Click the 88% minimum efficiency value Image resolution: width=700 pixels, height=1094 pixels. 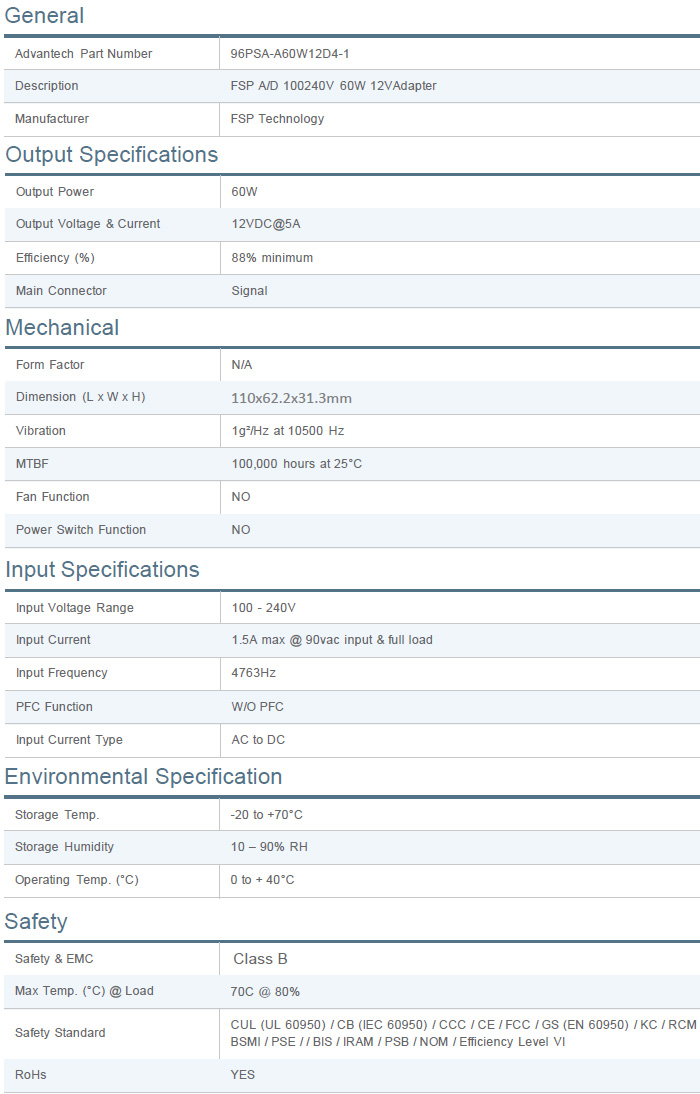(272, 258)
